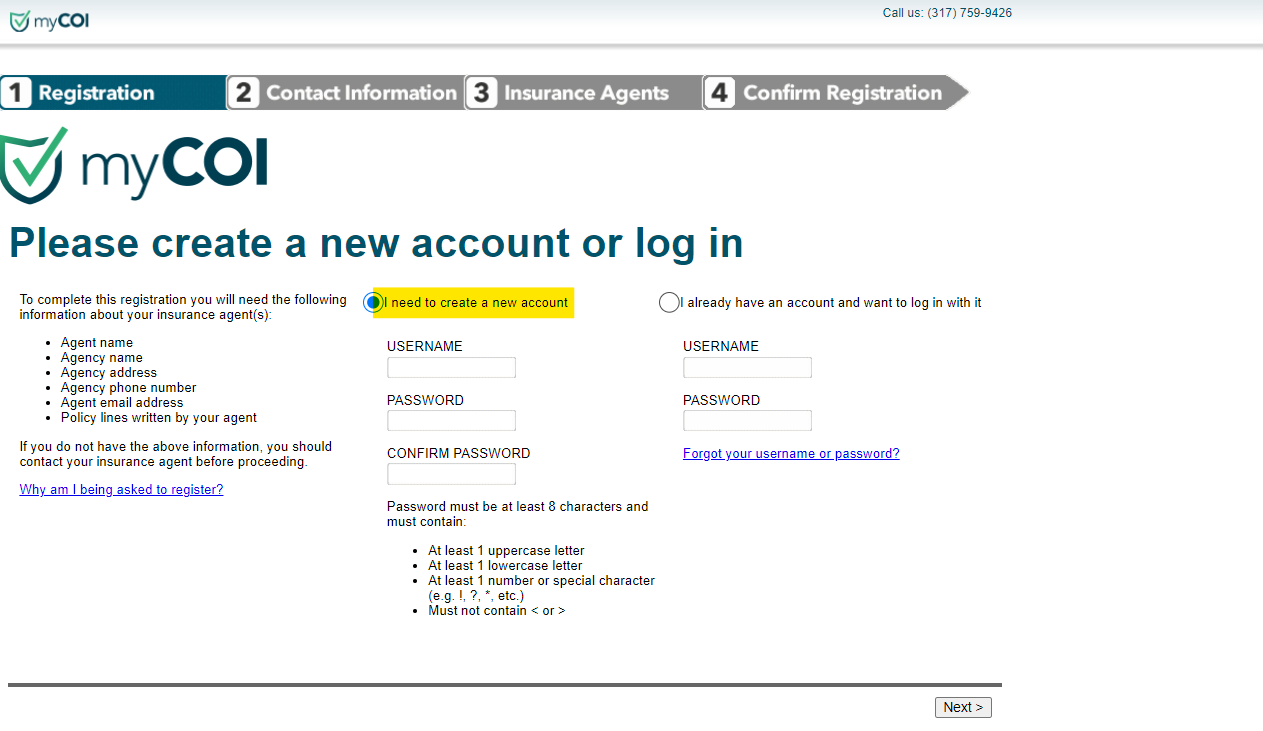Click the CONFIRM PASSWORD field
Image resolution: width=1263 pixels, height=731 pixels.
click(451, 473)
